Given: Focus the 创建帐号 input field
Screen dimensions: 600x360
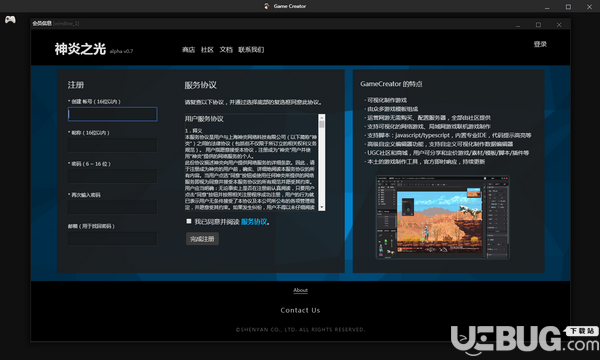Looking at the screenshot, I should [x=112, y=114].
